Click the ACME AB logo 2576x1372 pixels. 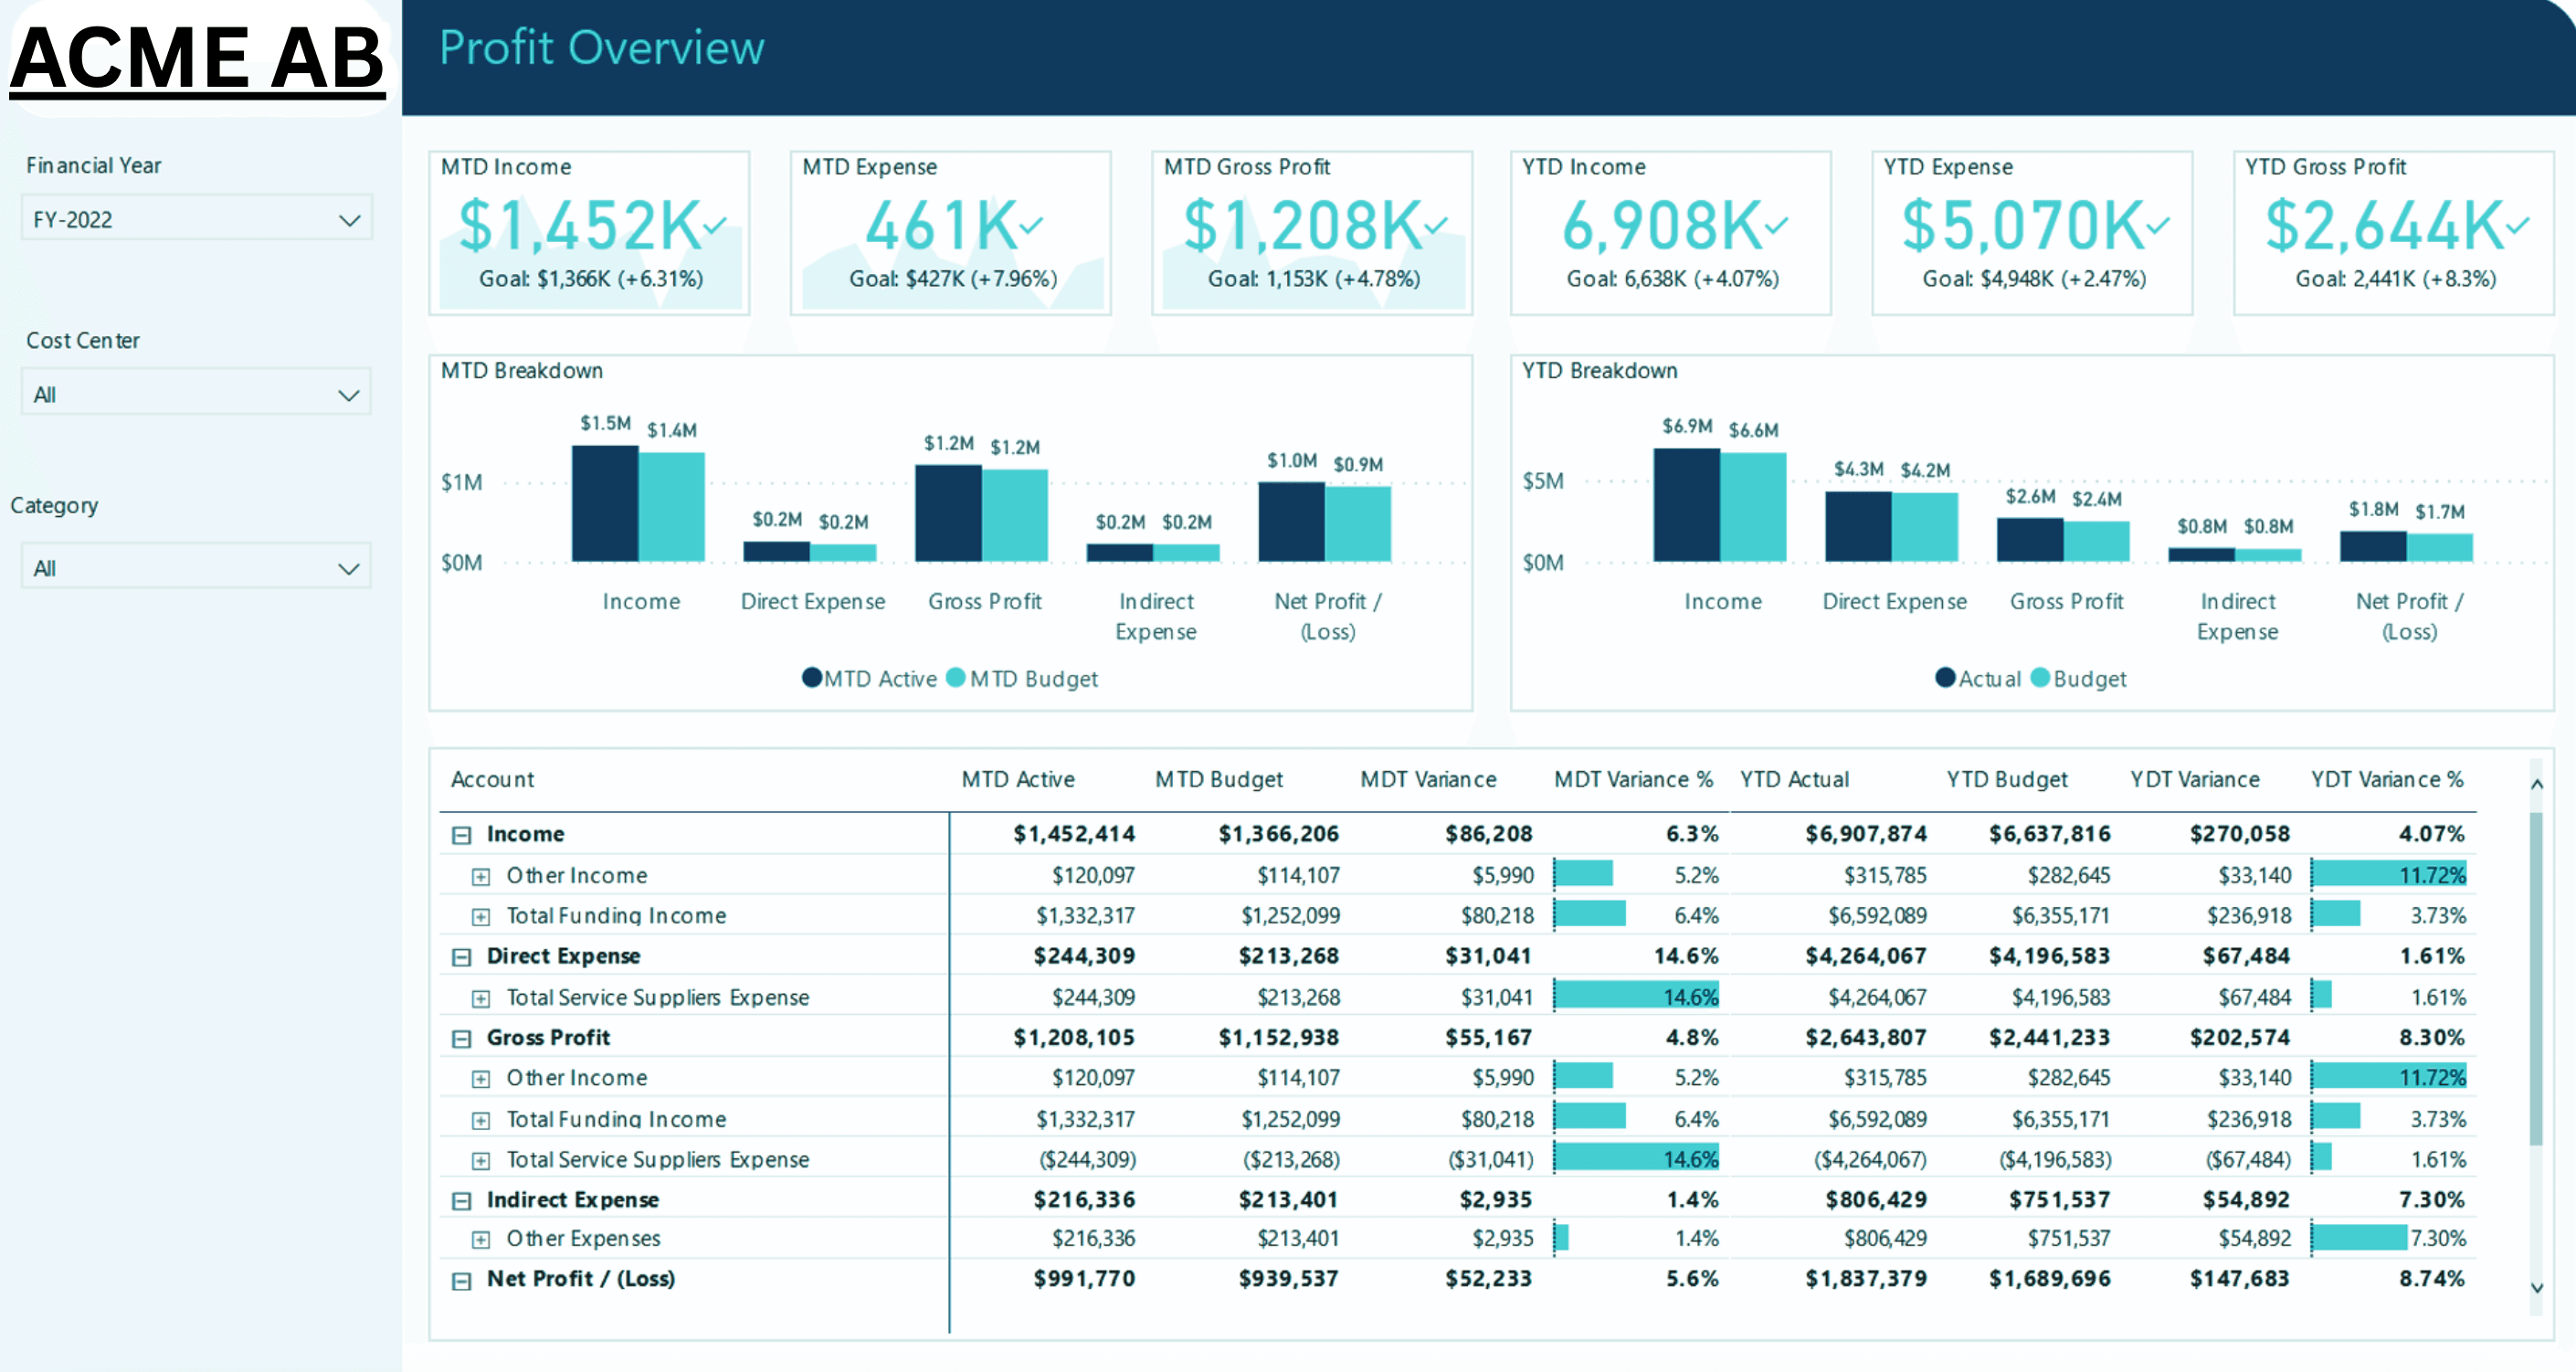(197, 57)
